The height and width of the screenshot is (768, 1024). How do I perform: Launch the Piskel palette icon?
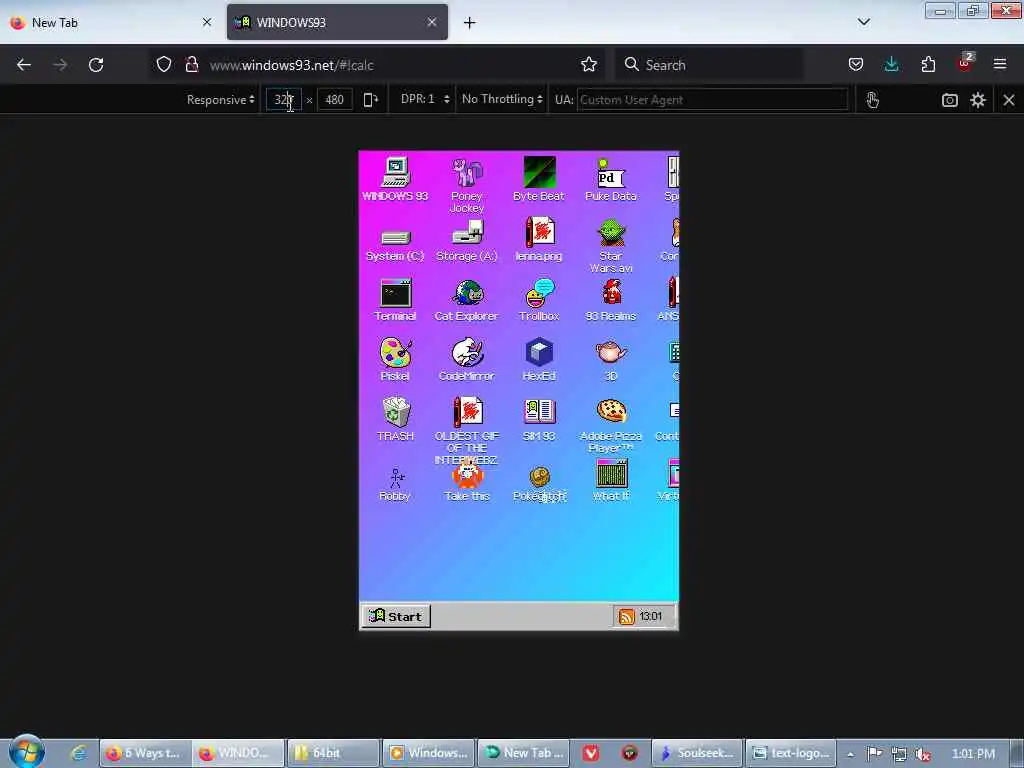395,359
